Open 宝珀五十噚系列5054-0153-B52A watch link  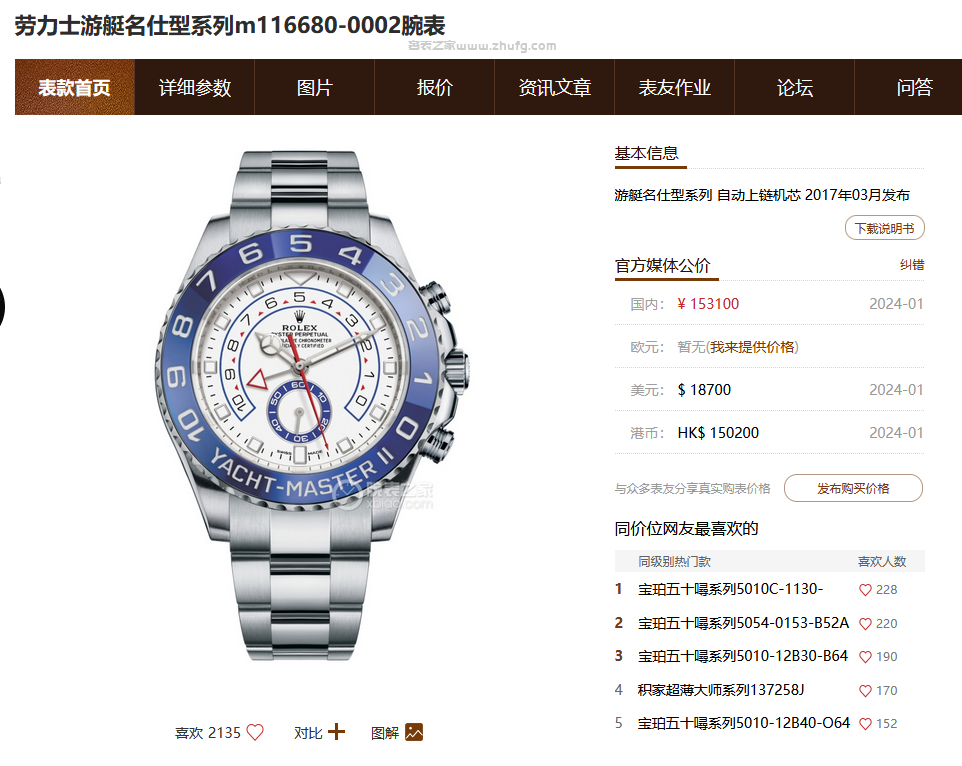pos(744,623)
